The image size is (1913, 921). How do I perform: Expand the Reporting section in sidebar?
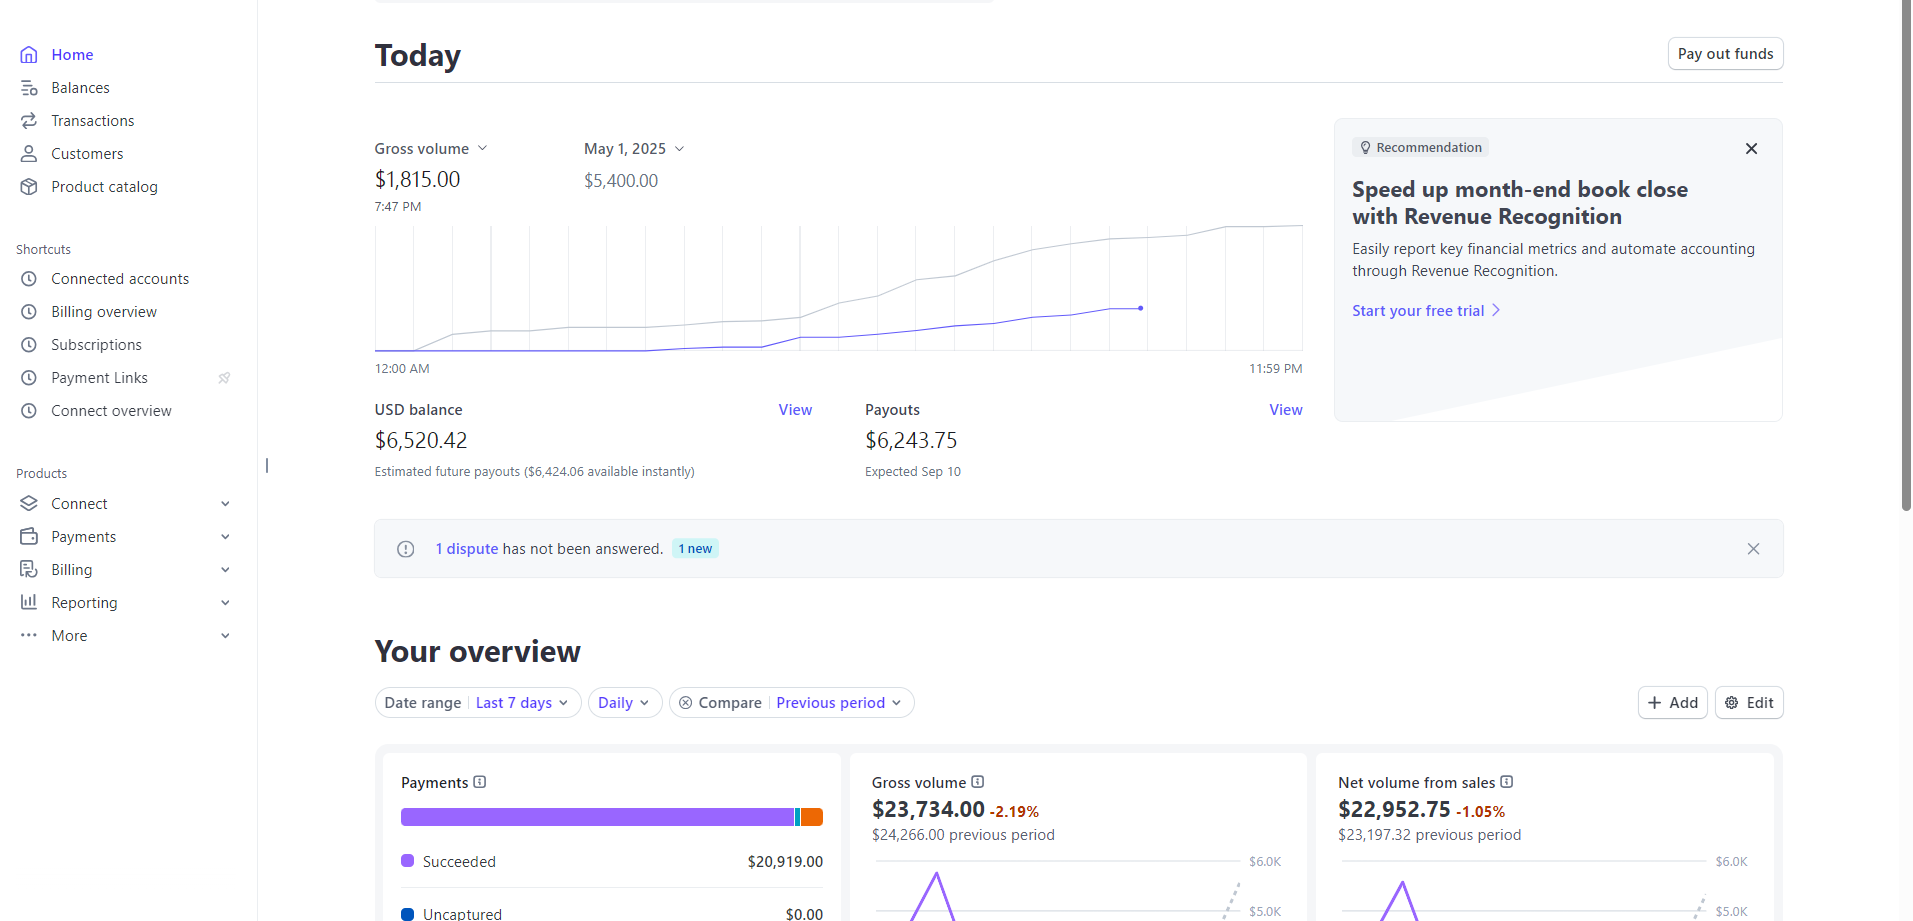tap(225, 603)
